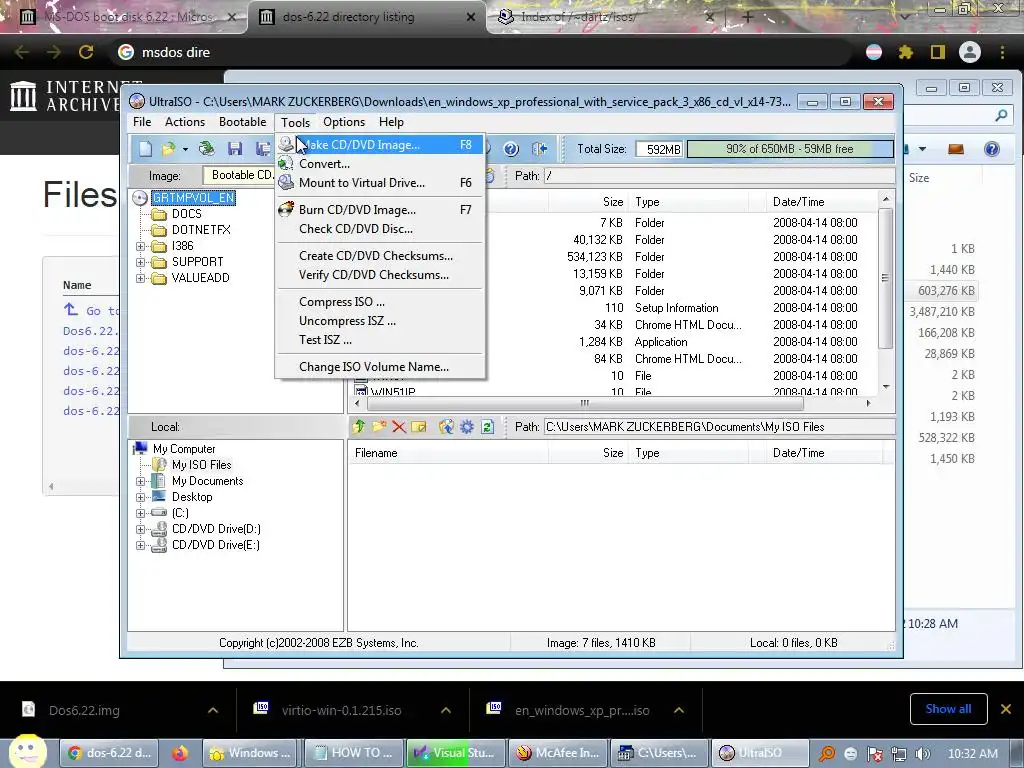
Task: Expand the SUPPORT folder node
Action: (140, 263)
